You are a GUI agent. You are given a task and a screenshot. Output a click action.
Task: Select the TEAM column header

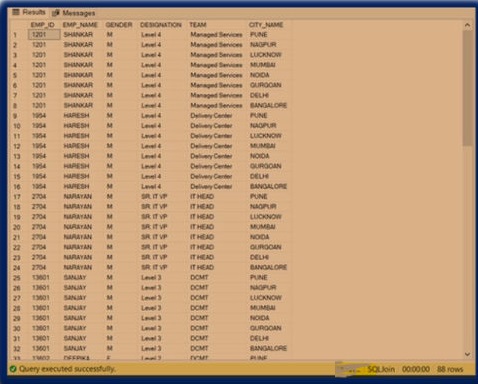198,25
